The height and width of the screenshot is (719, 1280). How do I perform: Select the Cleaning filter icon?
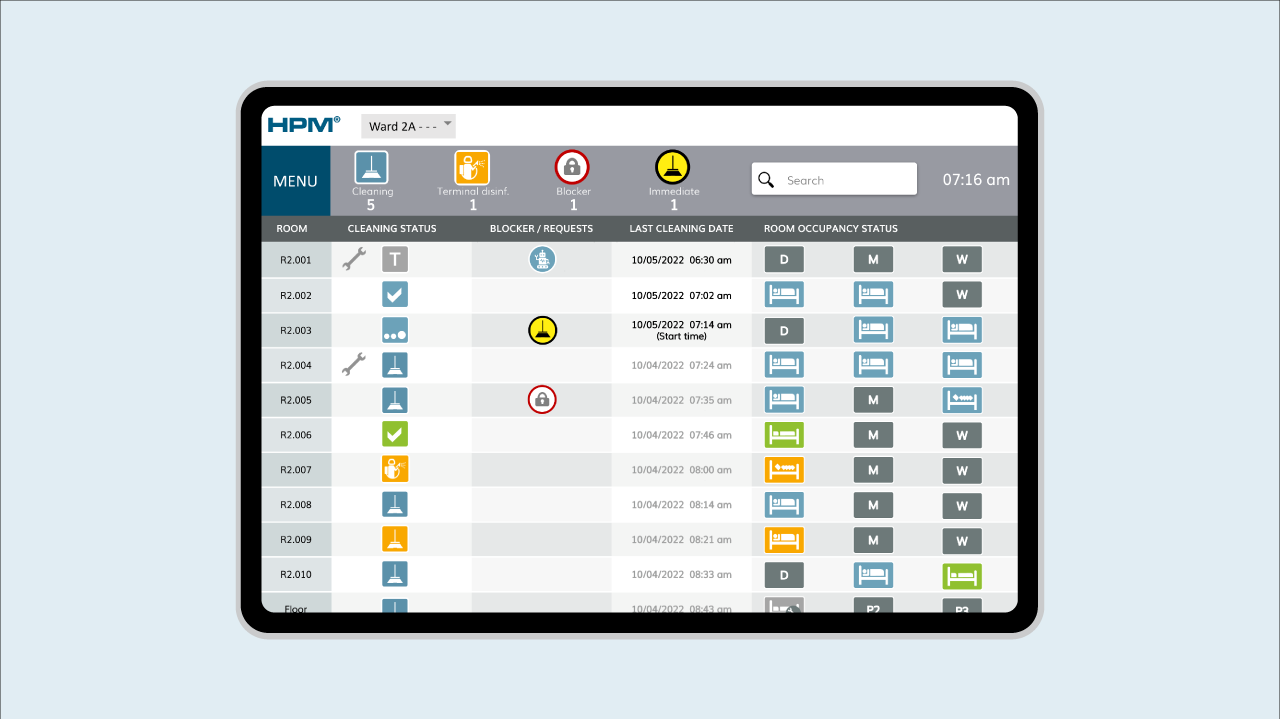point(372,167)
